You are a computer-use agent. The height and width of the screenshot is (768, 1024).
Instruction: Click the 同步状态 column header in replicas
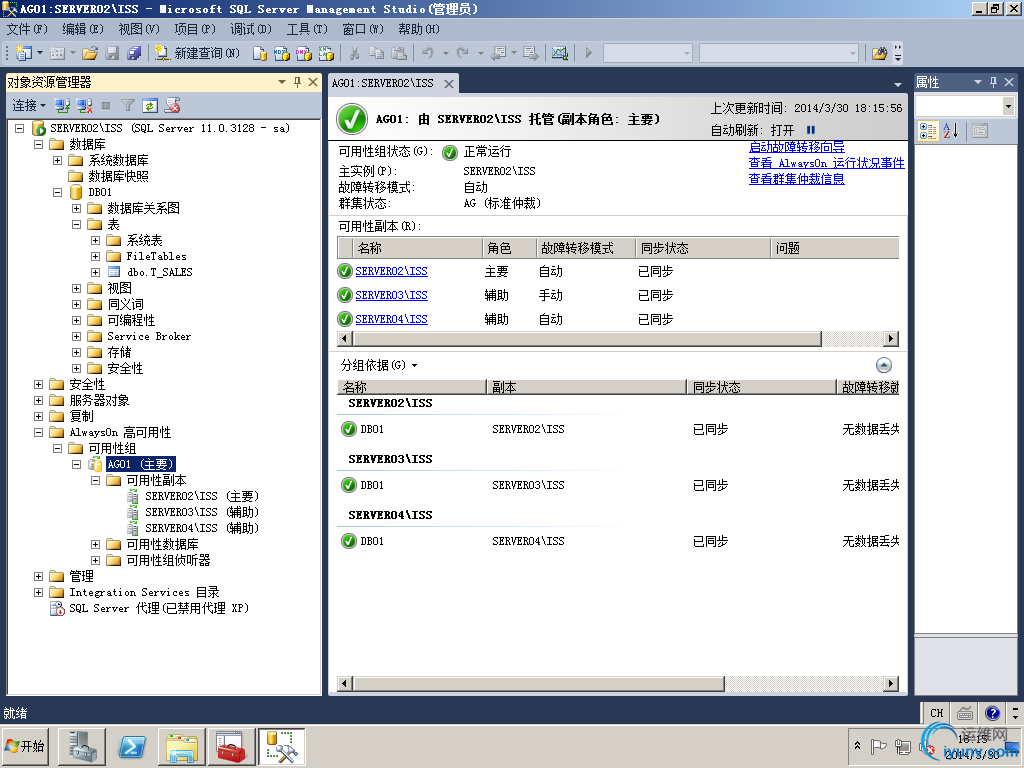[x=702, y=248]
